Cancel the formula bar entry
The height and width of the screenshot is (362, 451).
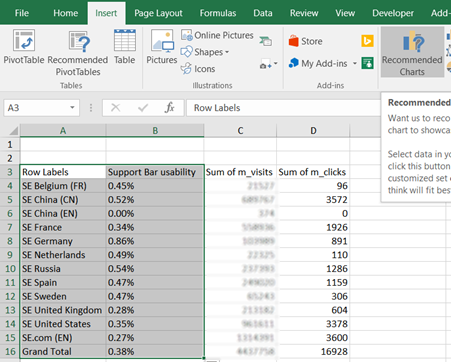pyautogui.click(x=115, y=108)
